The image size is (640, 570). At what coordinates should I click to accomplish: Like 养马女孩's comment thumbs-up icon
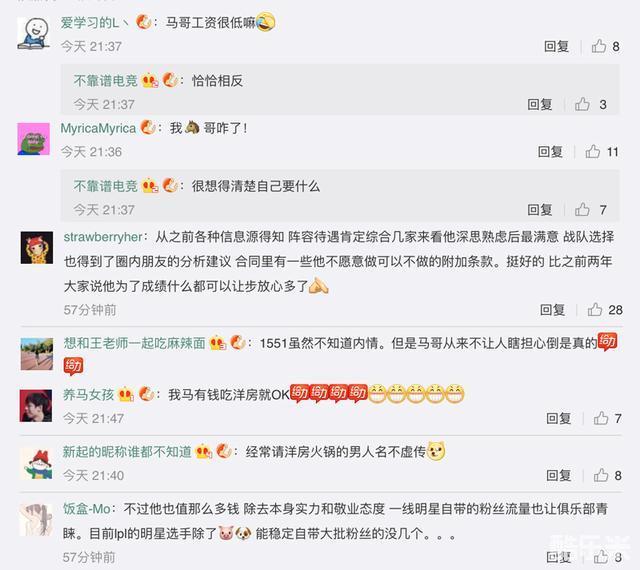coord(601,418)
